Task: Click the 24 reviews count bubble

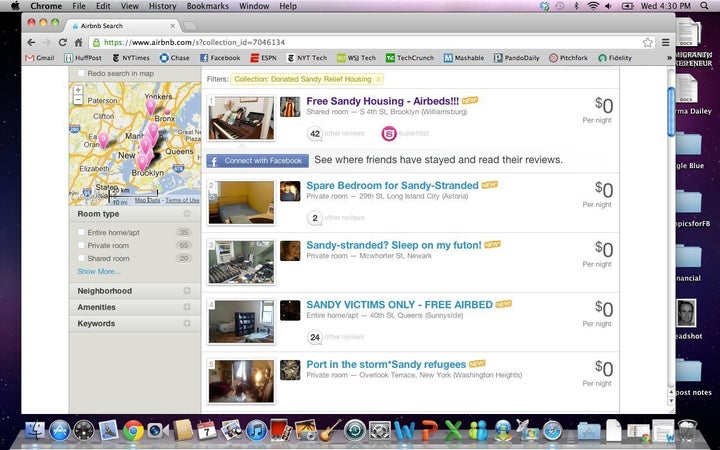Action: (315, 338)
